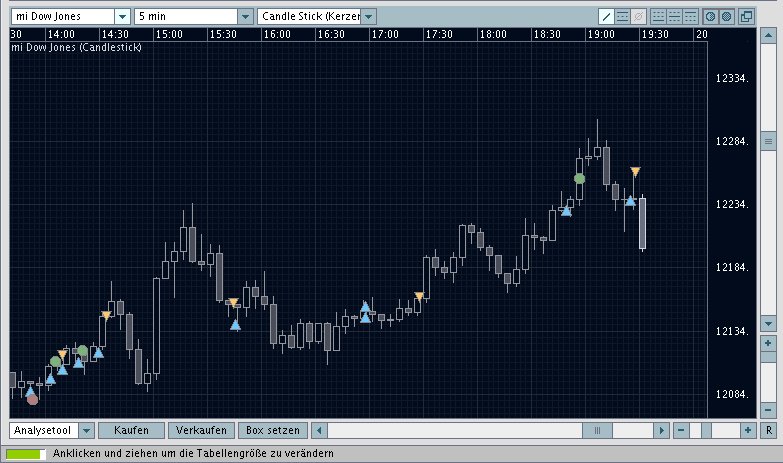Image resolution: width=783 pixels, height=463 pixels.
Task: Click the Box setzen button
Action: pyautogui.click(x=273, y=430)
